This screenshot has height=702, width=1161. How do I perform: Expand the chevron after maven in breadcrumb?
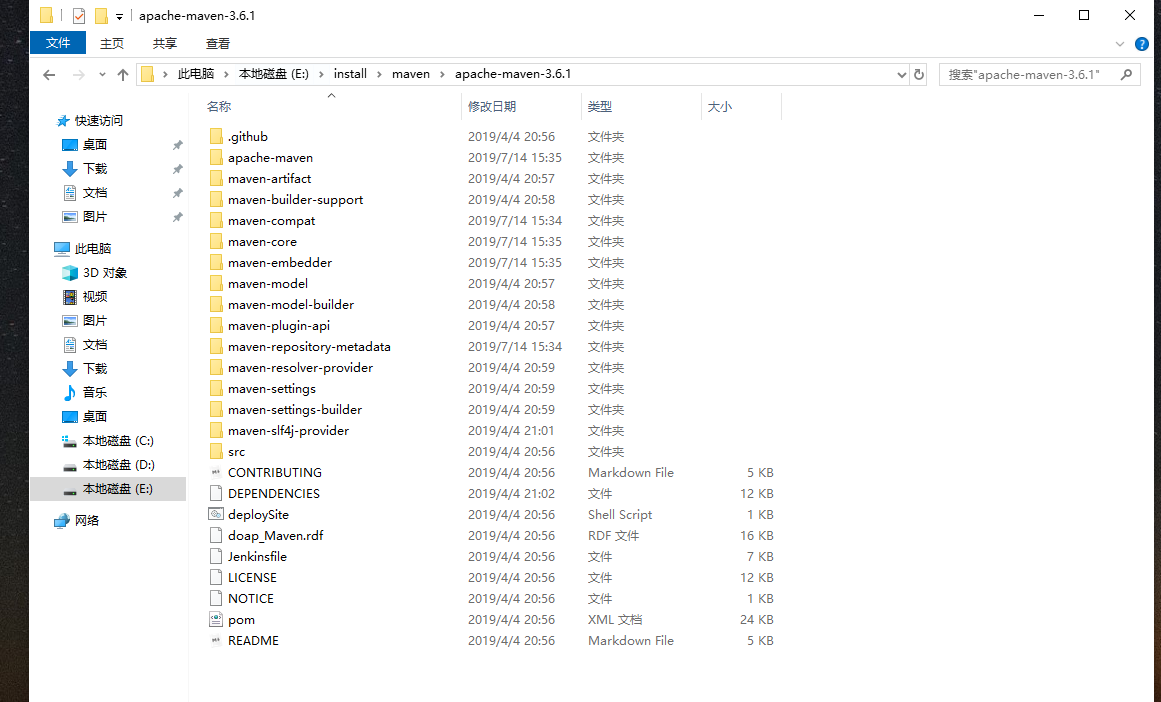442,74
